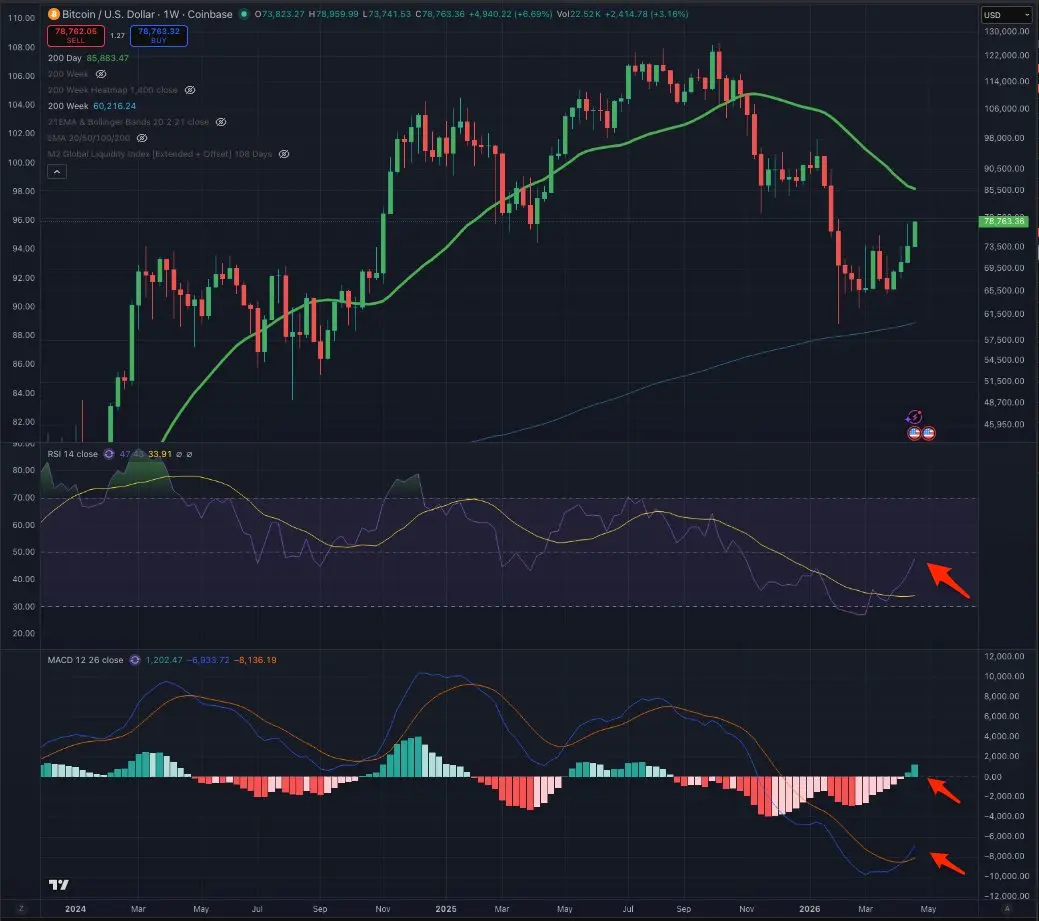Click the 200 Day value 85,883.47
This screenshot has height=921, width=1039.
(x=107, y=58)
